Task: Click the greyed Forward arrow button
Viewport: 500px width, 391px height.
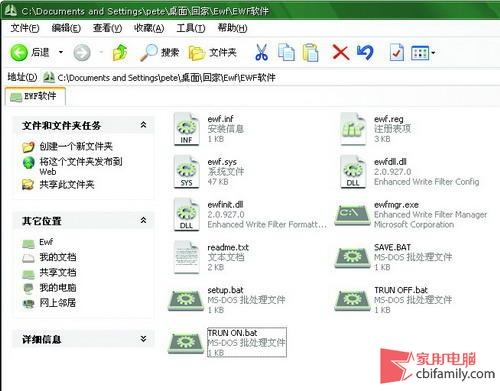Action: [82, 52]
